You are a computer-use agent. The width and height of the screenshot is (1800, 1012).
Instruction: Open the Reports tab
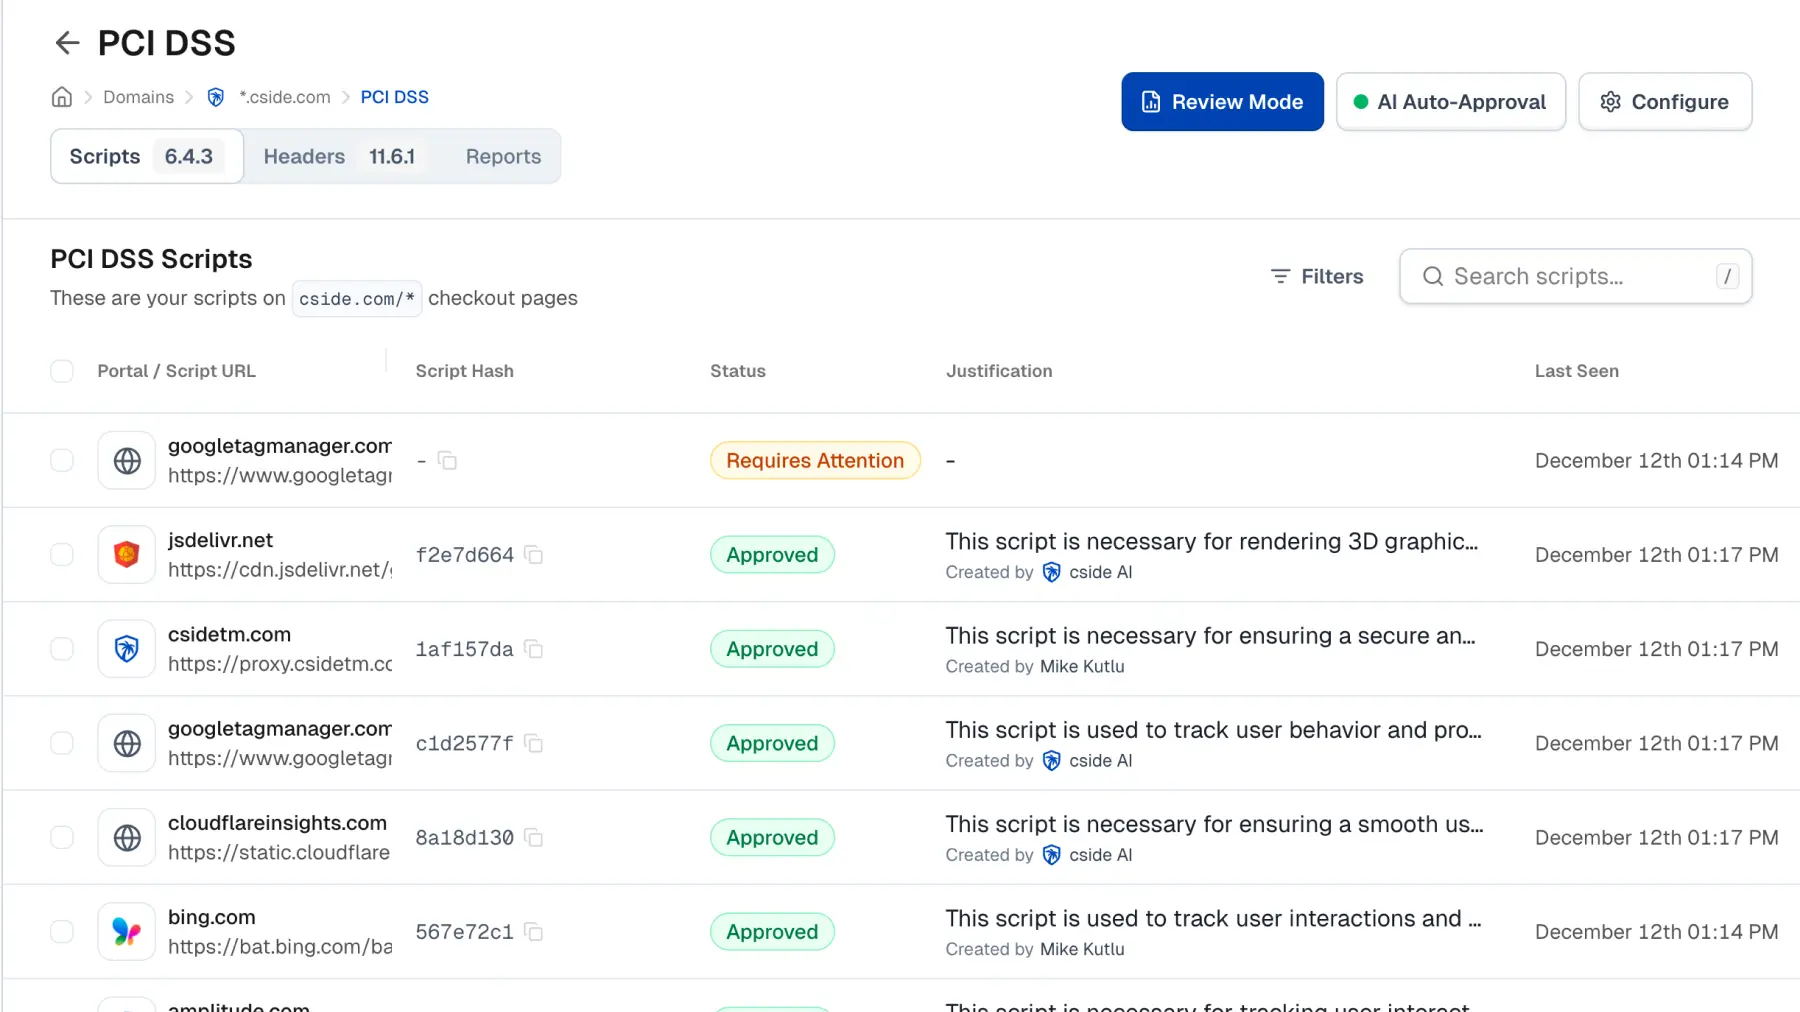point(503,156)
